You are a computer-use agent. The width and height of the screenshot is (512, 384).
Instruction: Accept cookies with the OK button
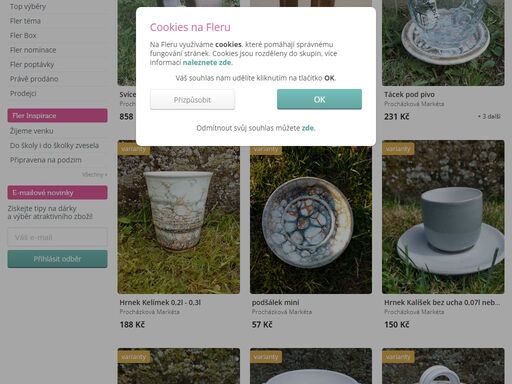[319, 99]
